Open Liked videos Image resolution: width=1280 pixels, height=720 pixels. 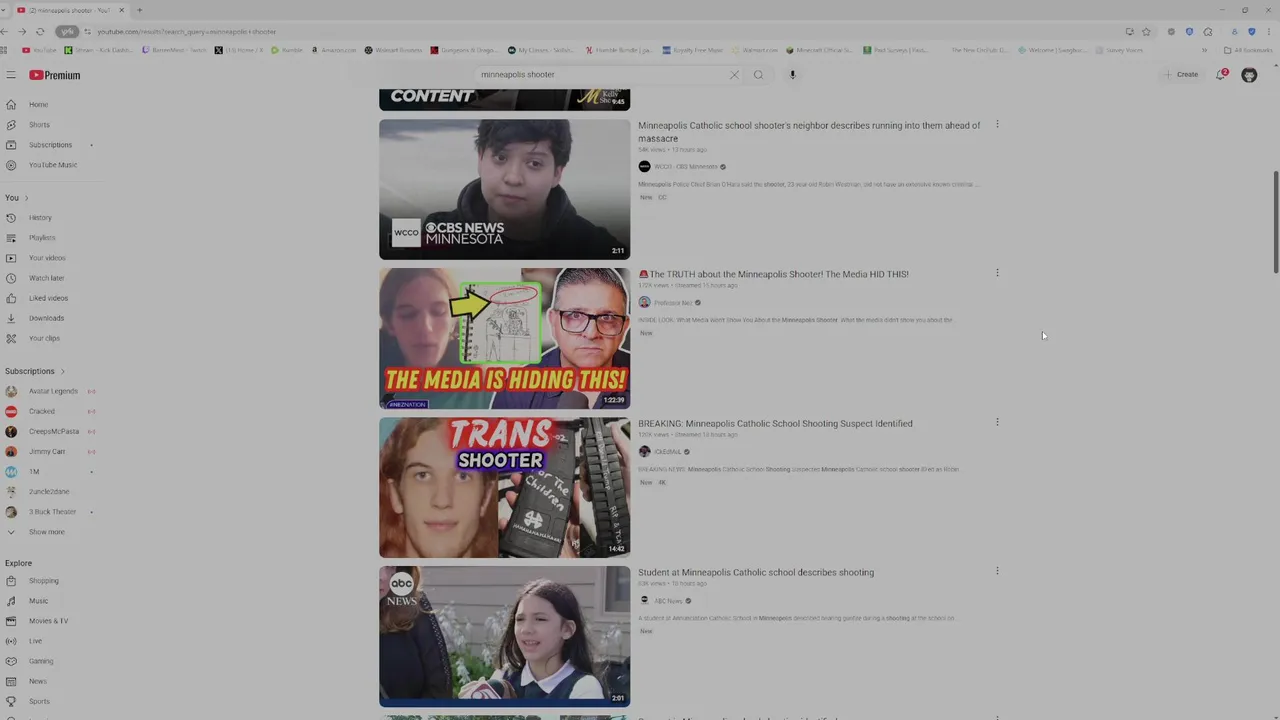[x=48, y=298]
